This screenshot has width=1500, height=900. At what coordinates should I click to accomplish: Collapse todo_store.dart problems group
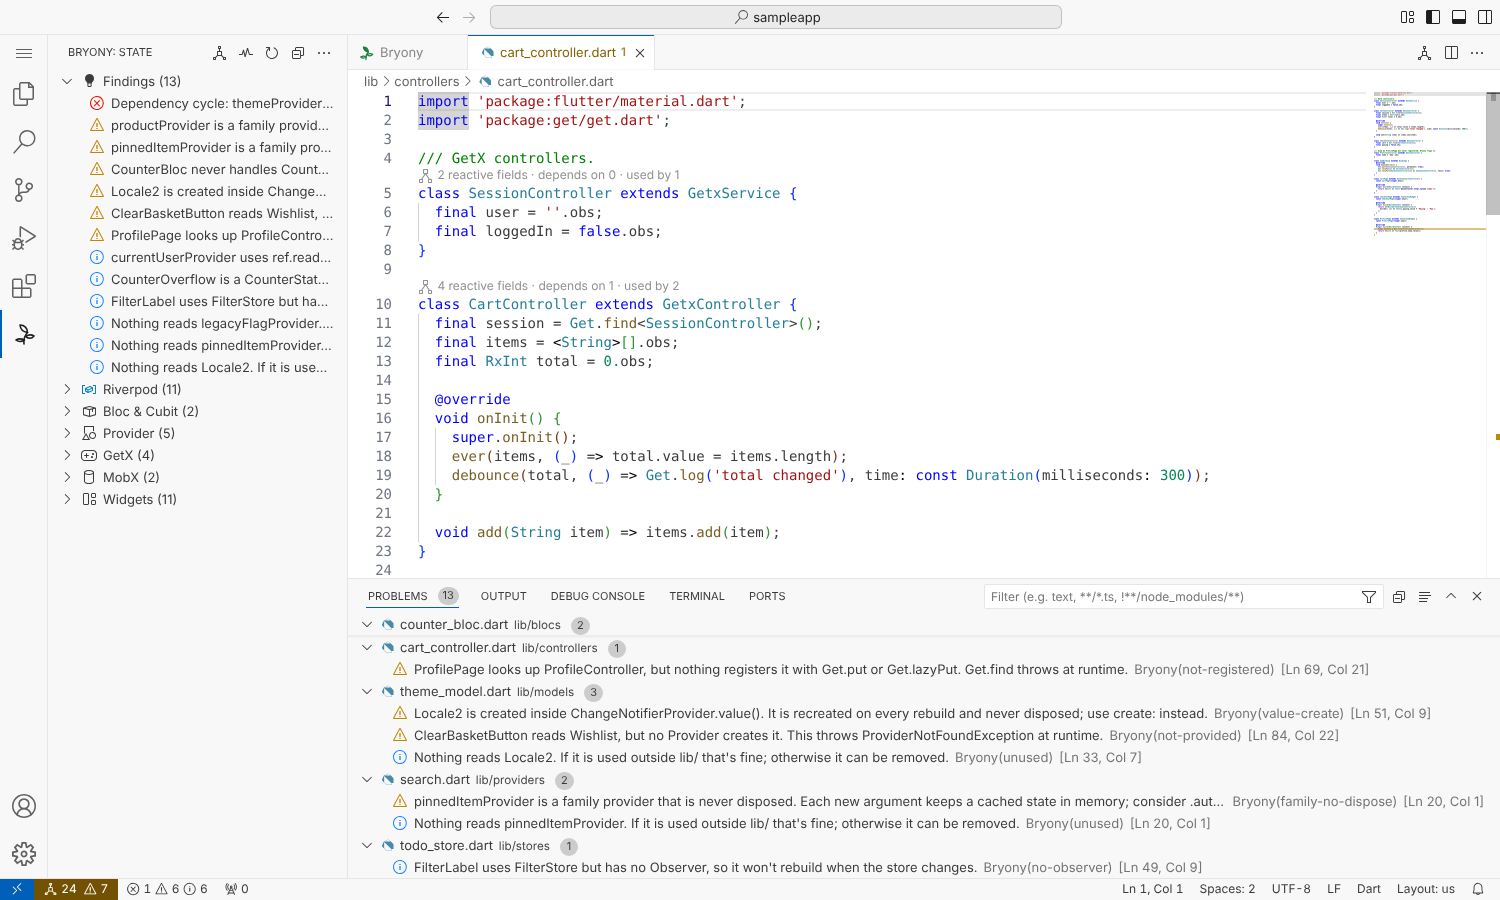point(367,846)
